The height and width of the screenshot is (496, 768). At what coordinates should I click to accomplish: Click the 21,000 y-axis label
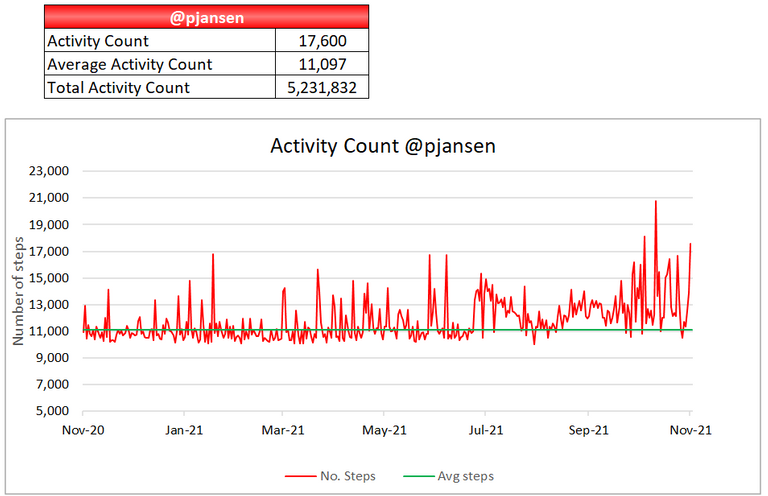tap(49, 198)
